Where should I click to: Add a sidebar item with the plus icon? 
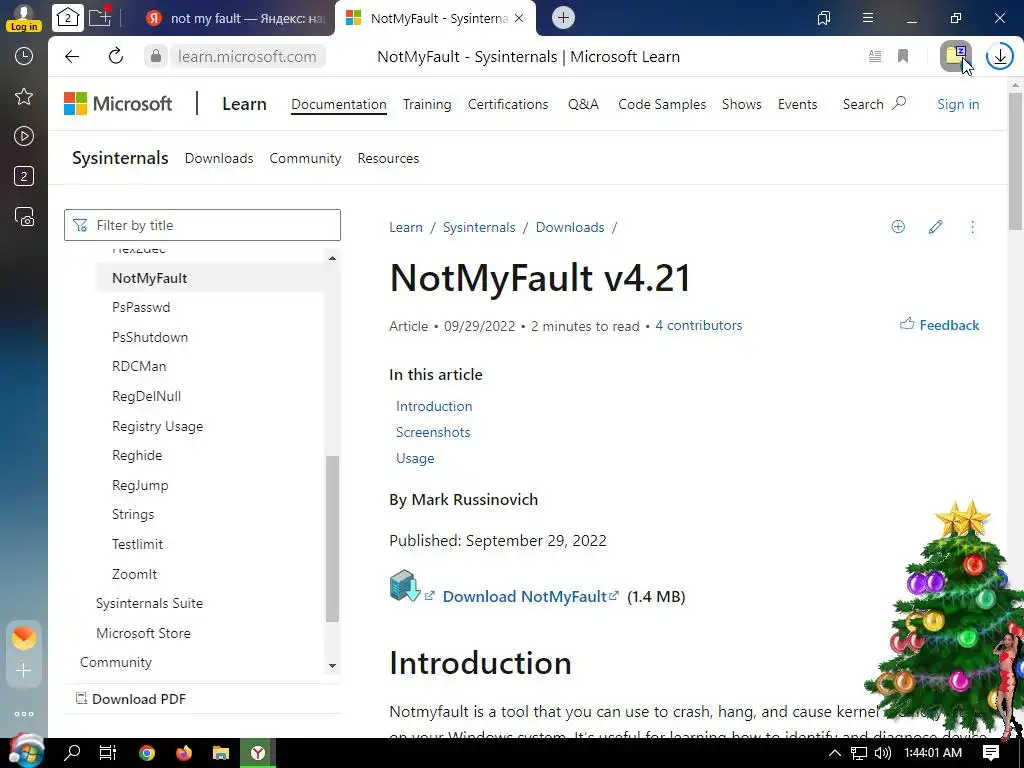(24, 671)
